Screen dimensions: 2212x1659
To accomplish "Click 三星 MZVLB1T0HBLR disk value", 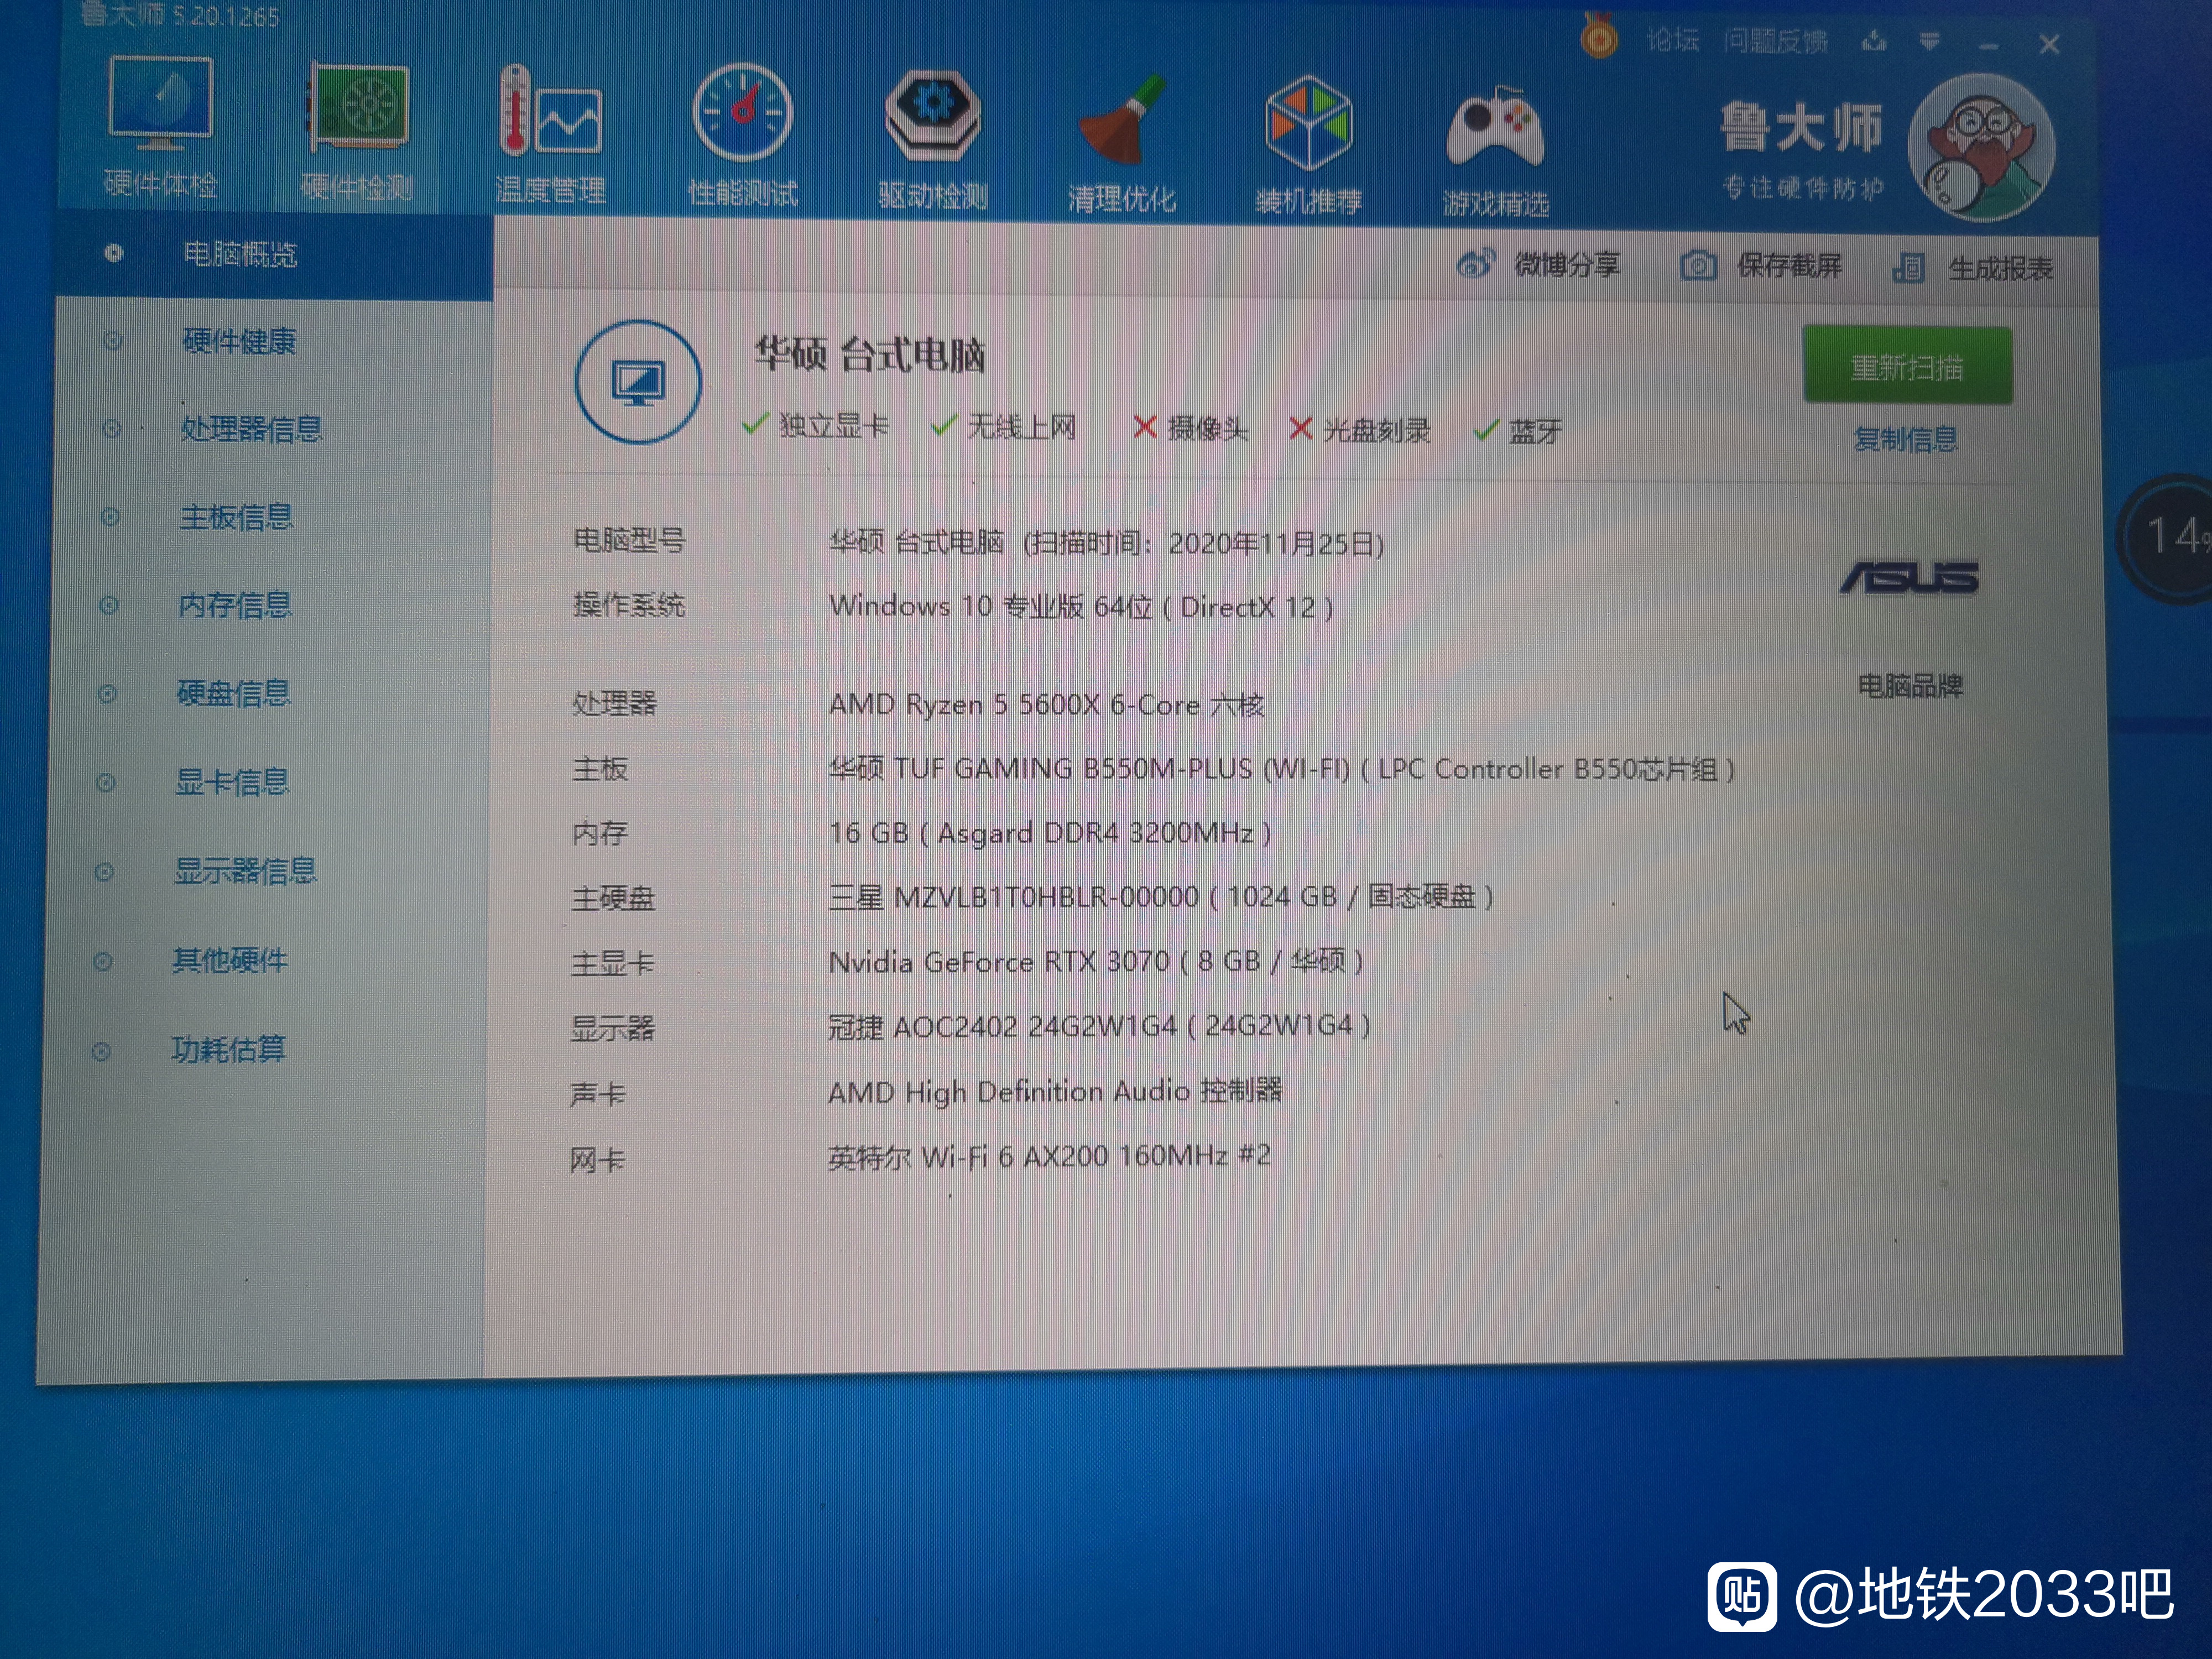I will click(1161, 897).
